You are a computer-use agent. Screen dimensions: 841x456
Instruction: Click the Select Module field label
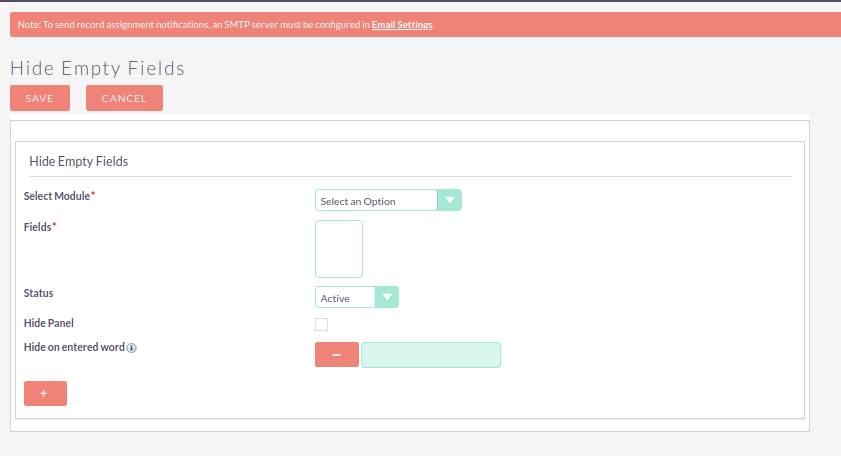[57, 196]
